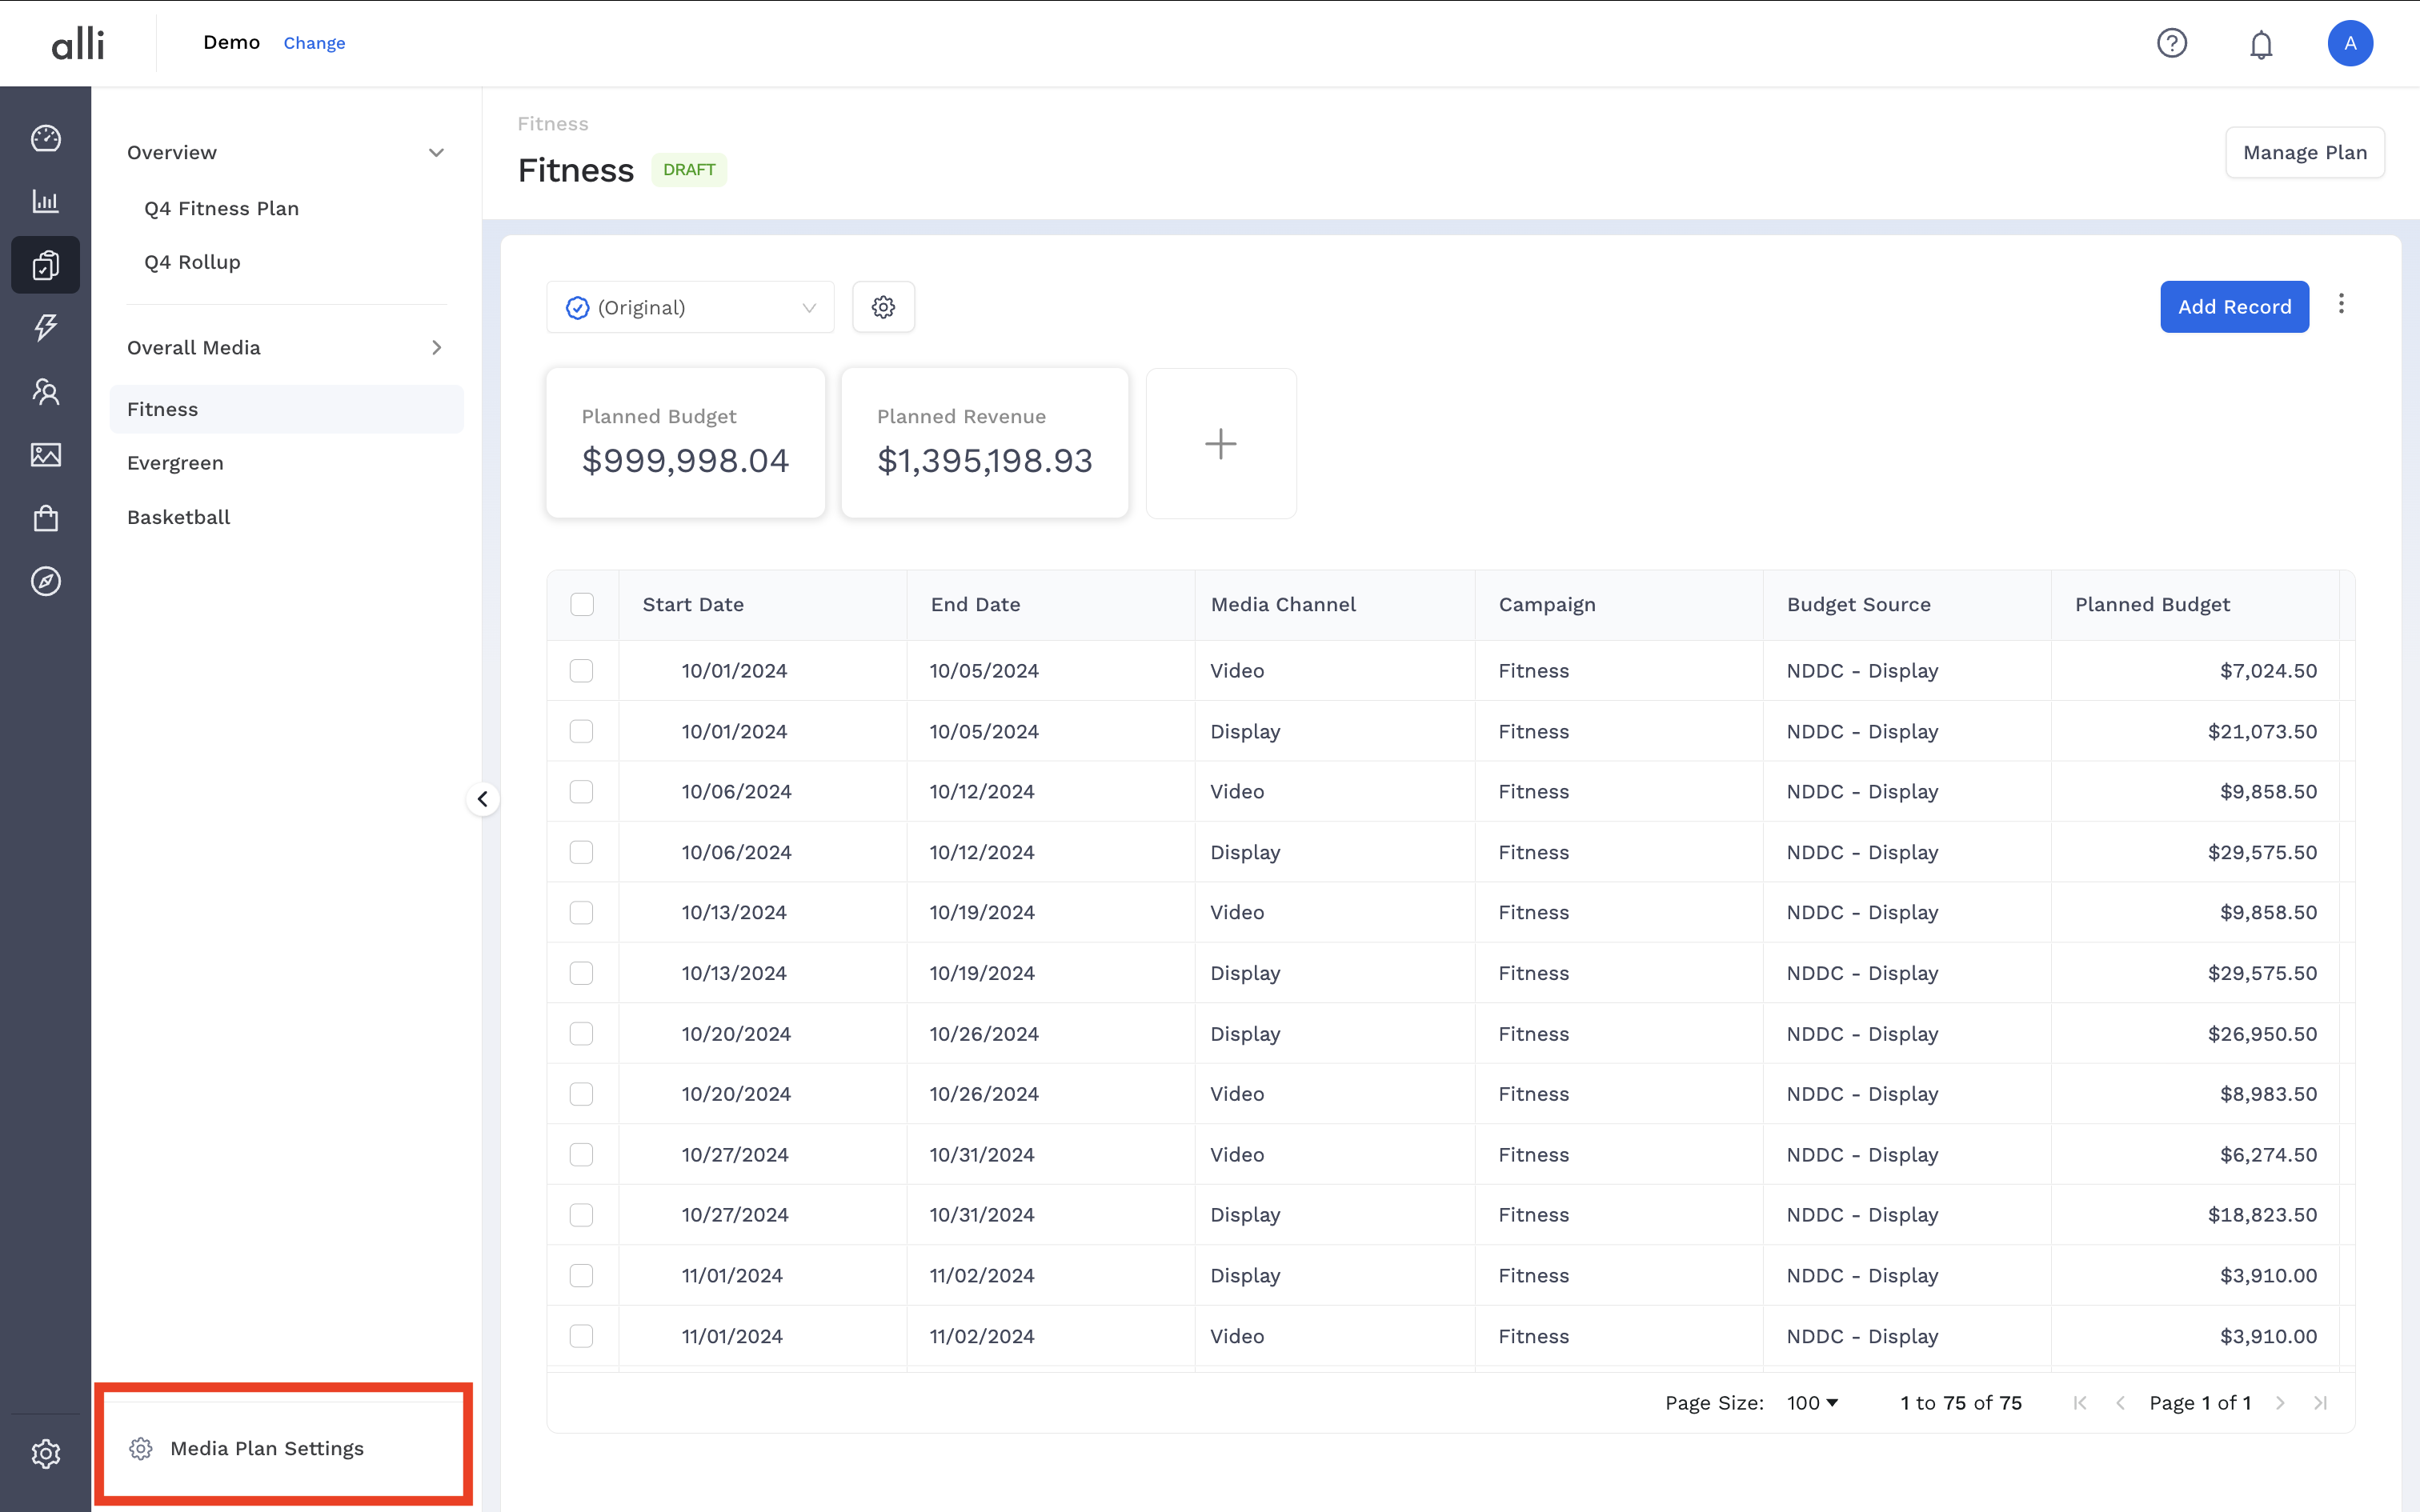Open the image creative icon in sidebar

pyautogui.click(x=46, y=455)
